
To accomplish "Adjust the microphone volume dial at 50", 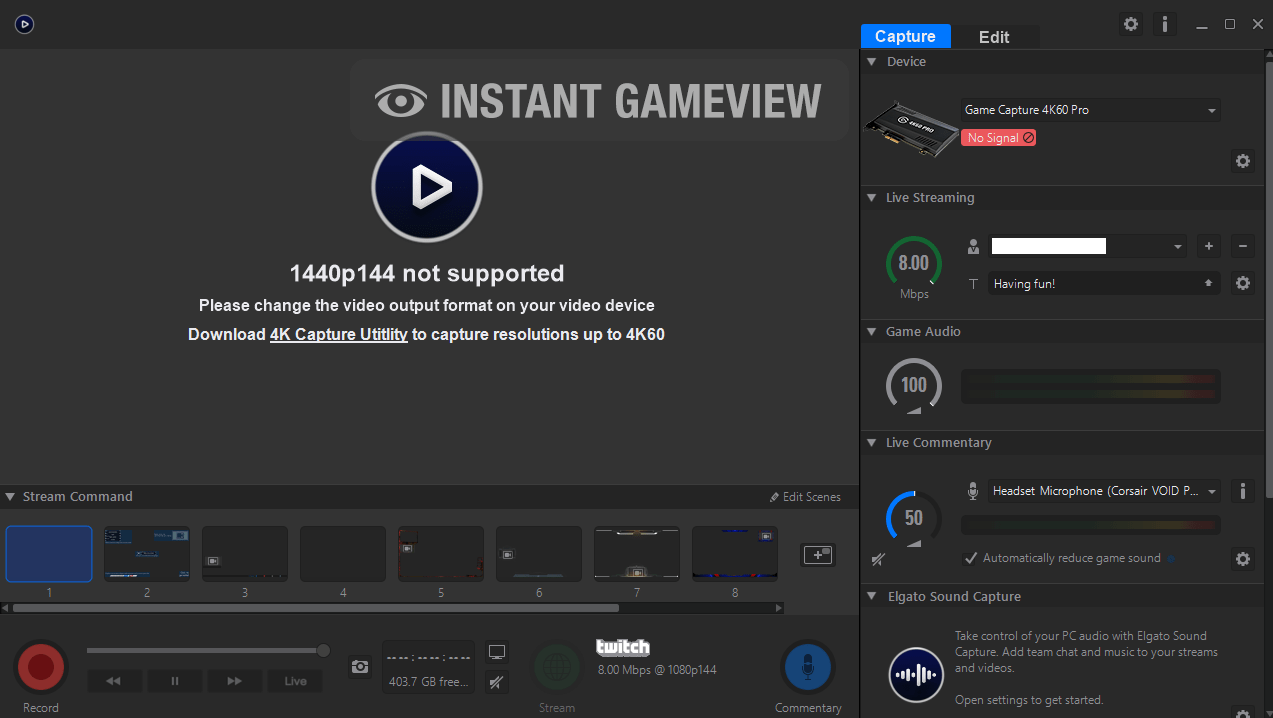I will [x=913, y=518].
